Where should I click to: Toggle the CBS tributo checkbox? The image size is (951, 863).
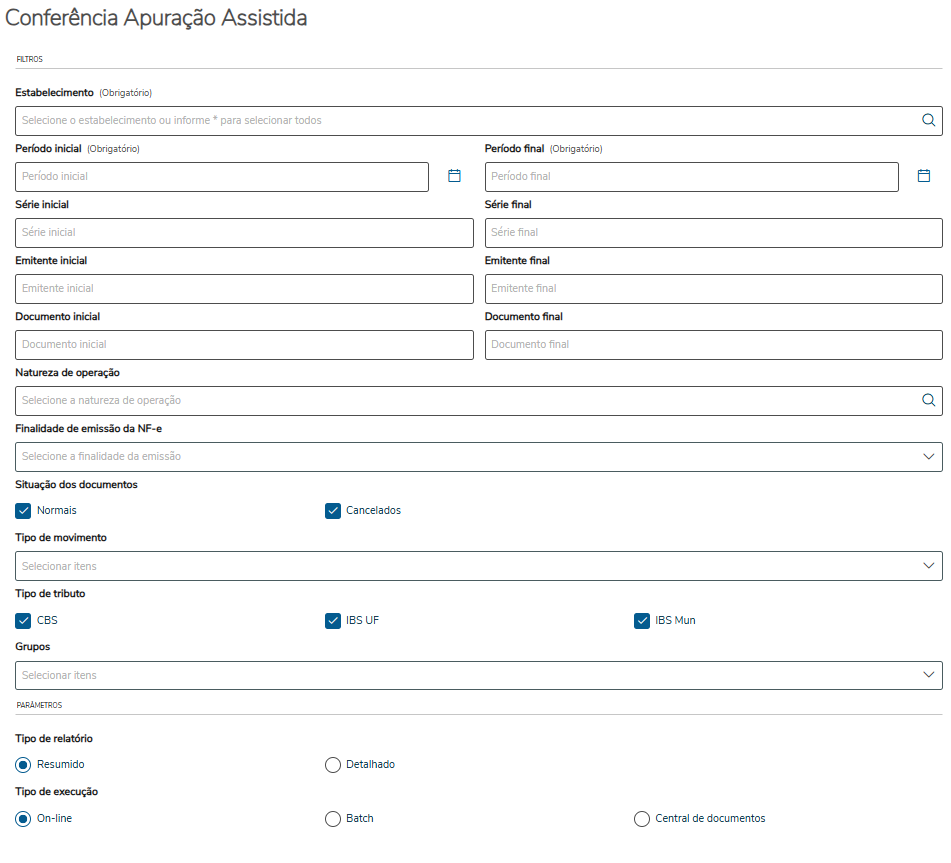pos(24,620)
